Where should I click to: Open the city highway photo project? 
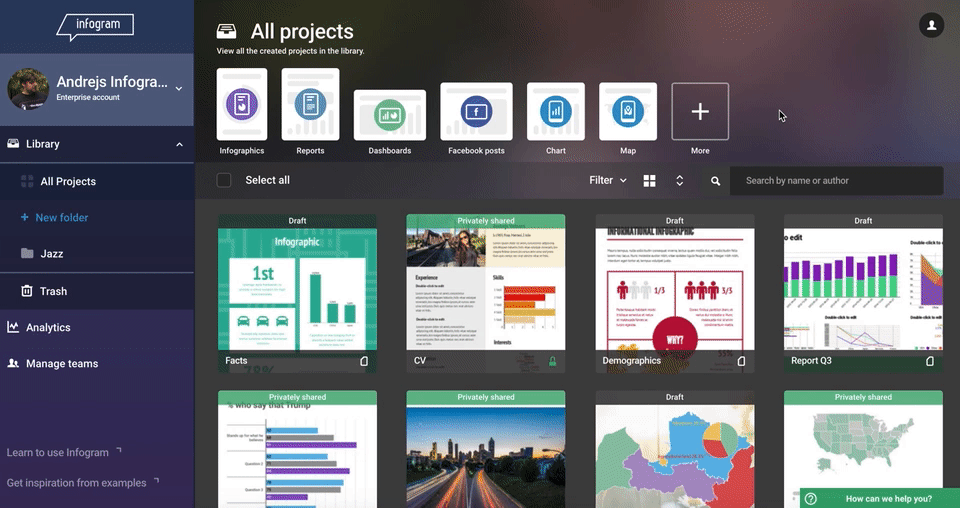tap(486, 449)
